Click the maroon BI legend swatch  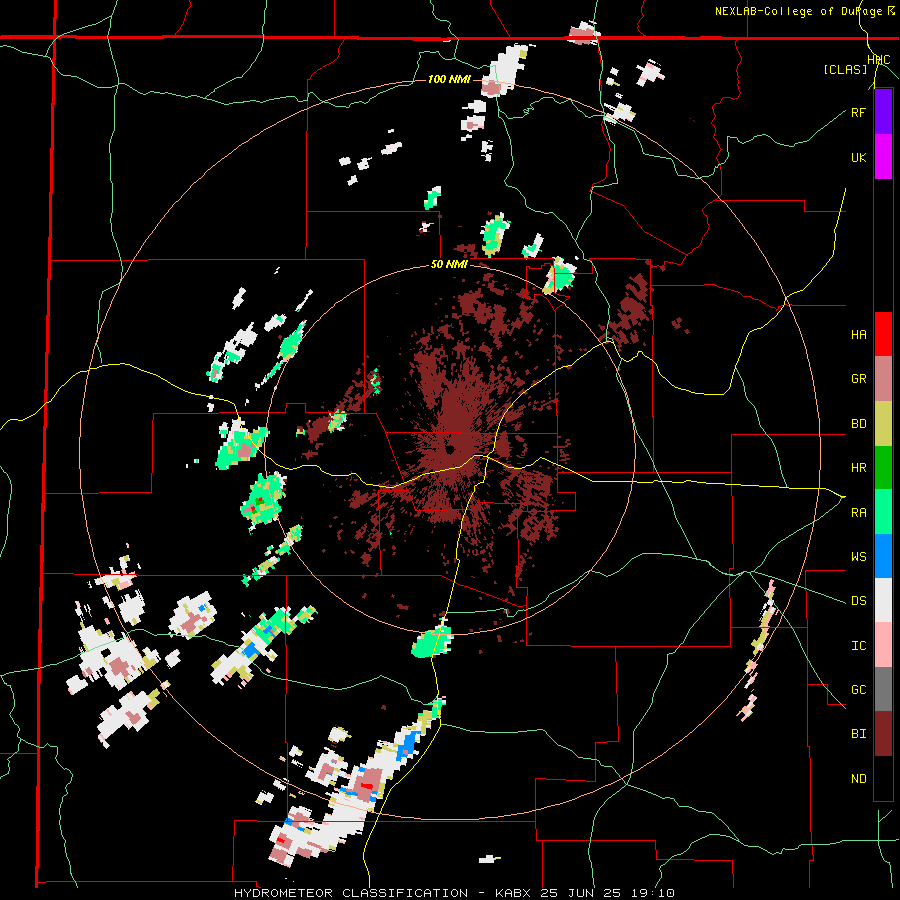click(x=883, y=734)
